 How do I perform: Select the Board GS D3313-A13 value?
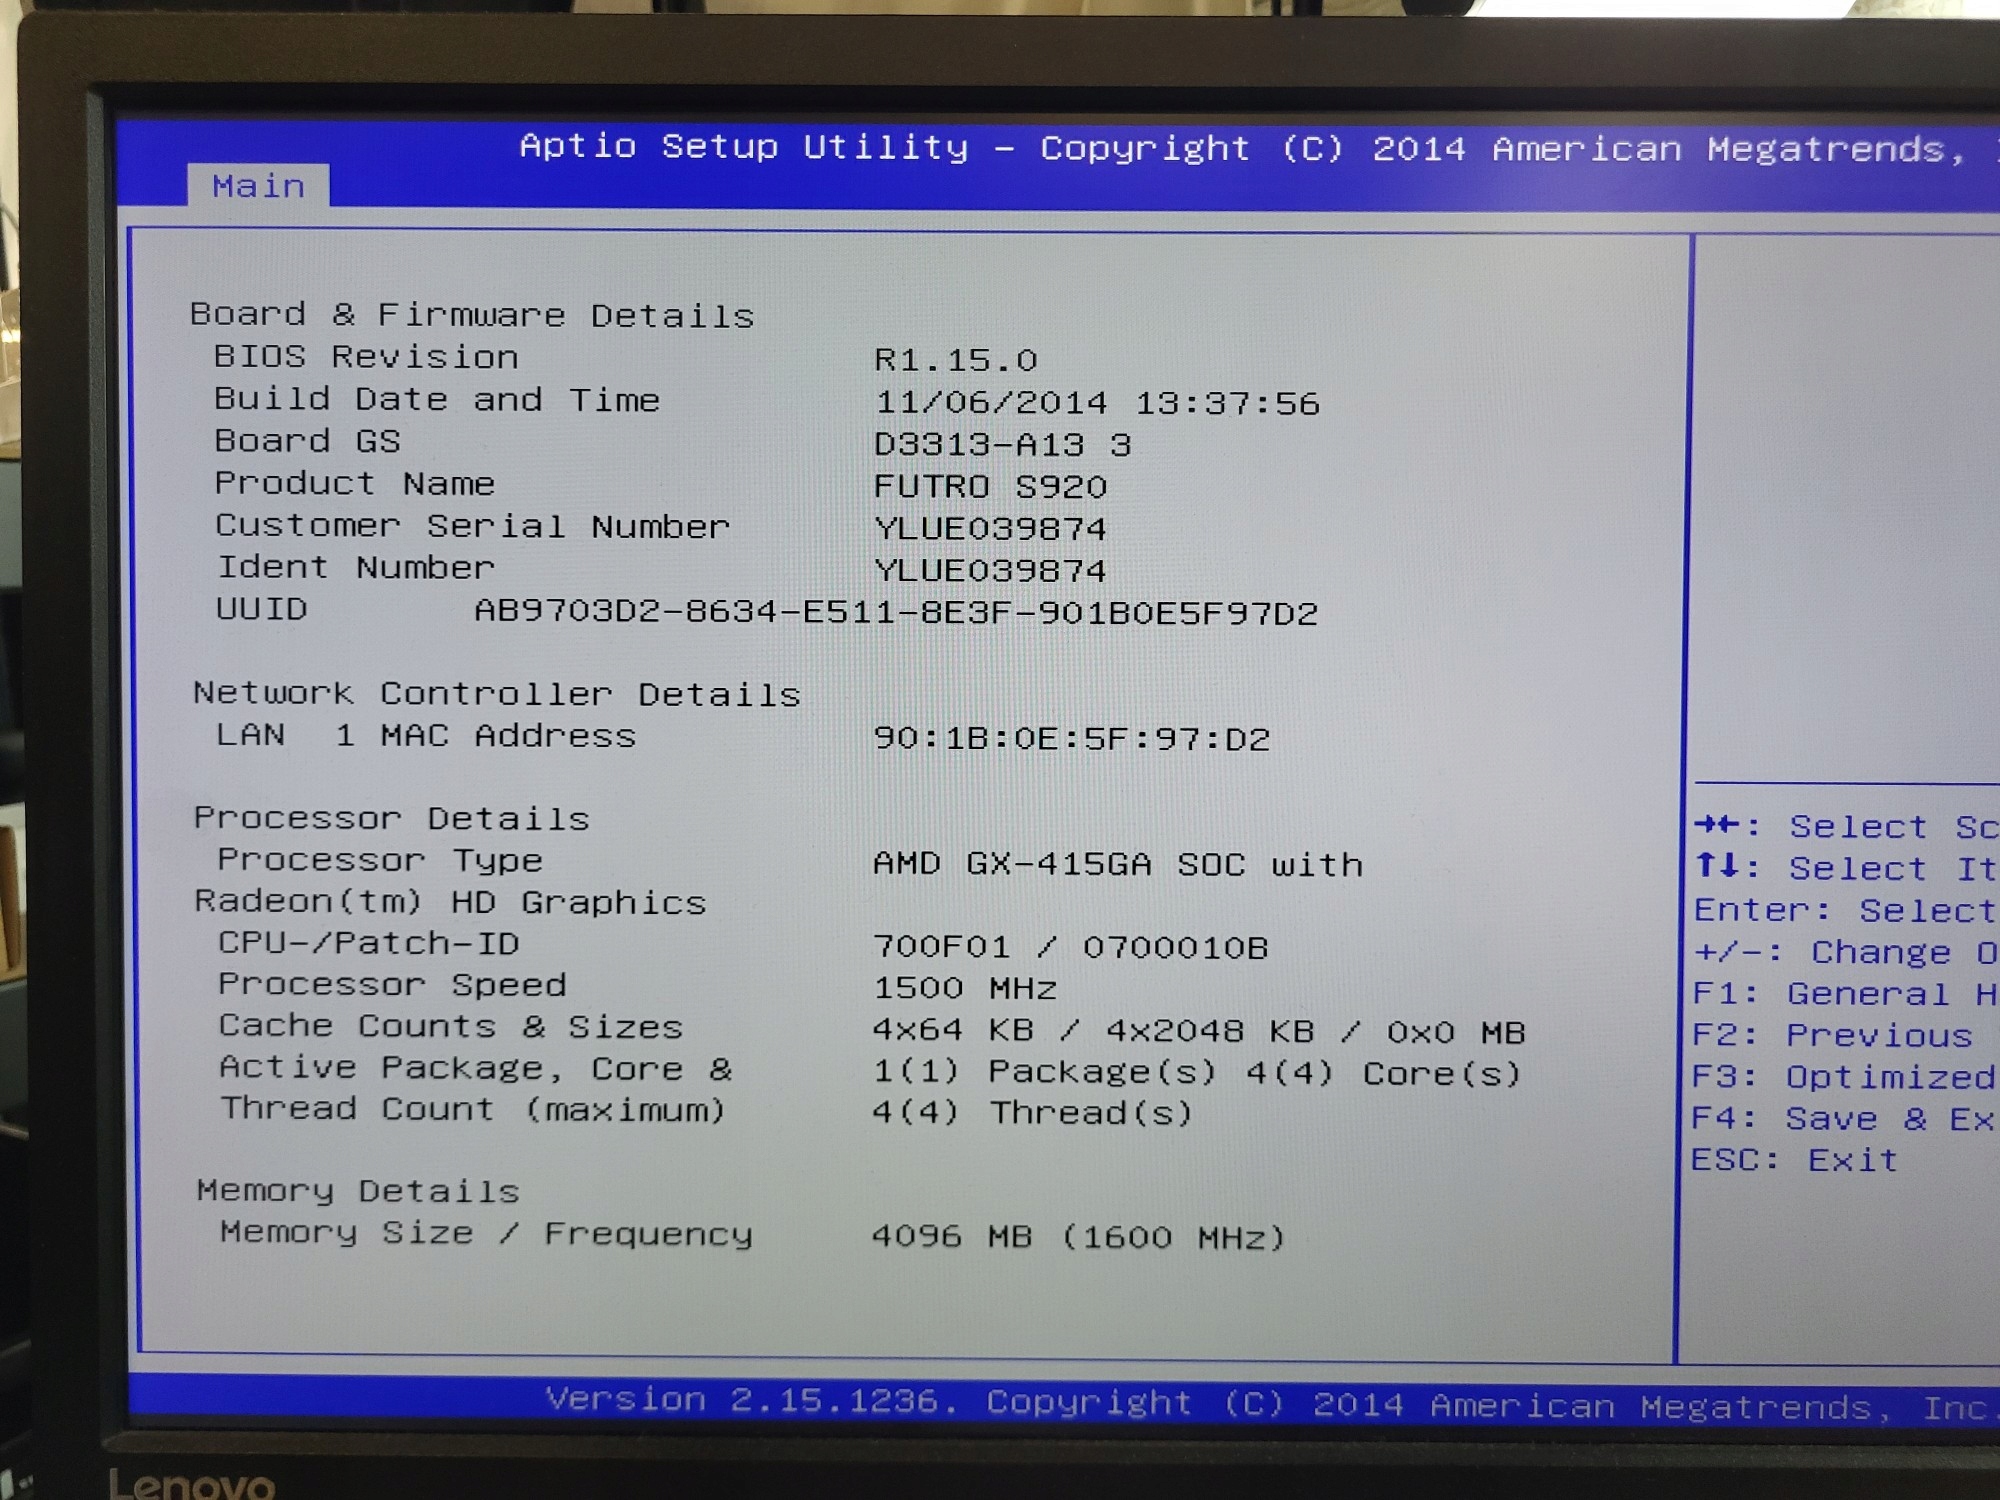click(1002, 444)
